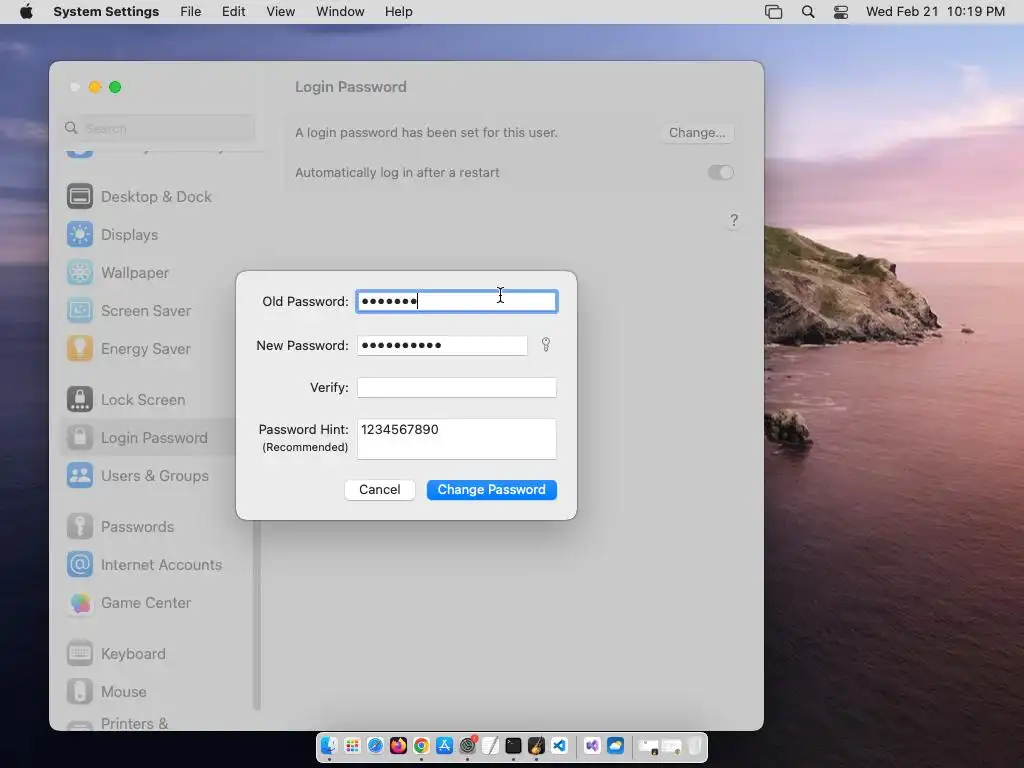Viewport: 1024px width, 768px height.
Task: Click the key icon for password assistant
Action: (x=546, y=345)
